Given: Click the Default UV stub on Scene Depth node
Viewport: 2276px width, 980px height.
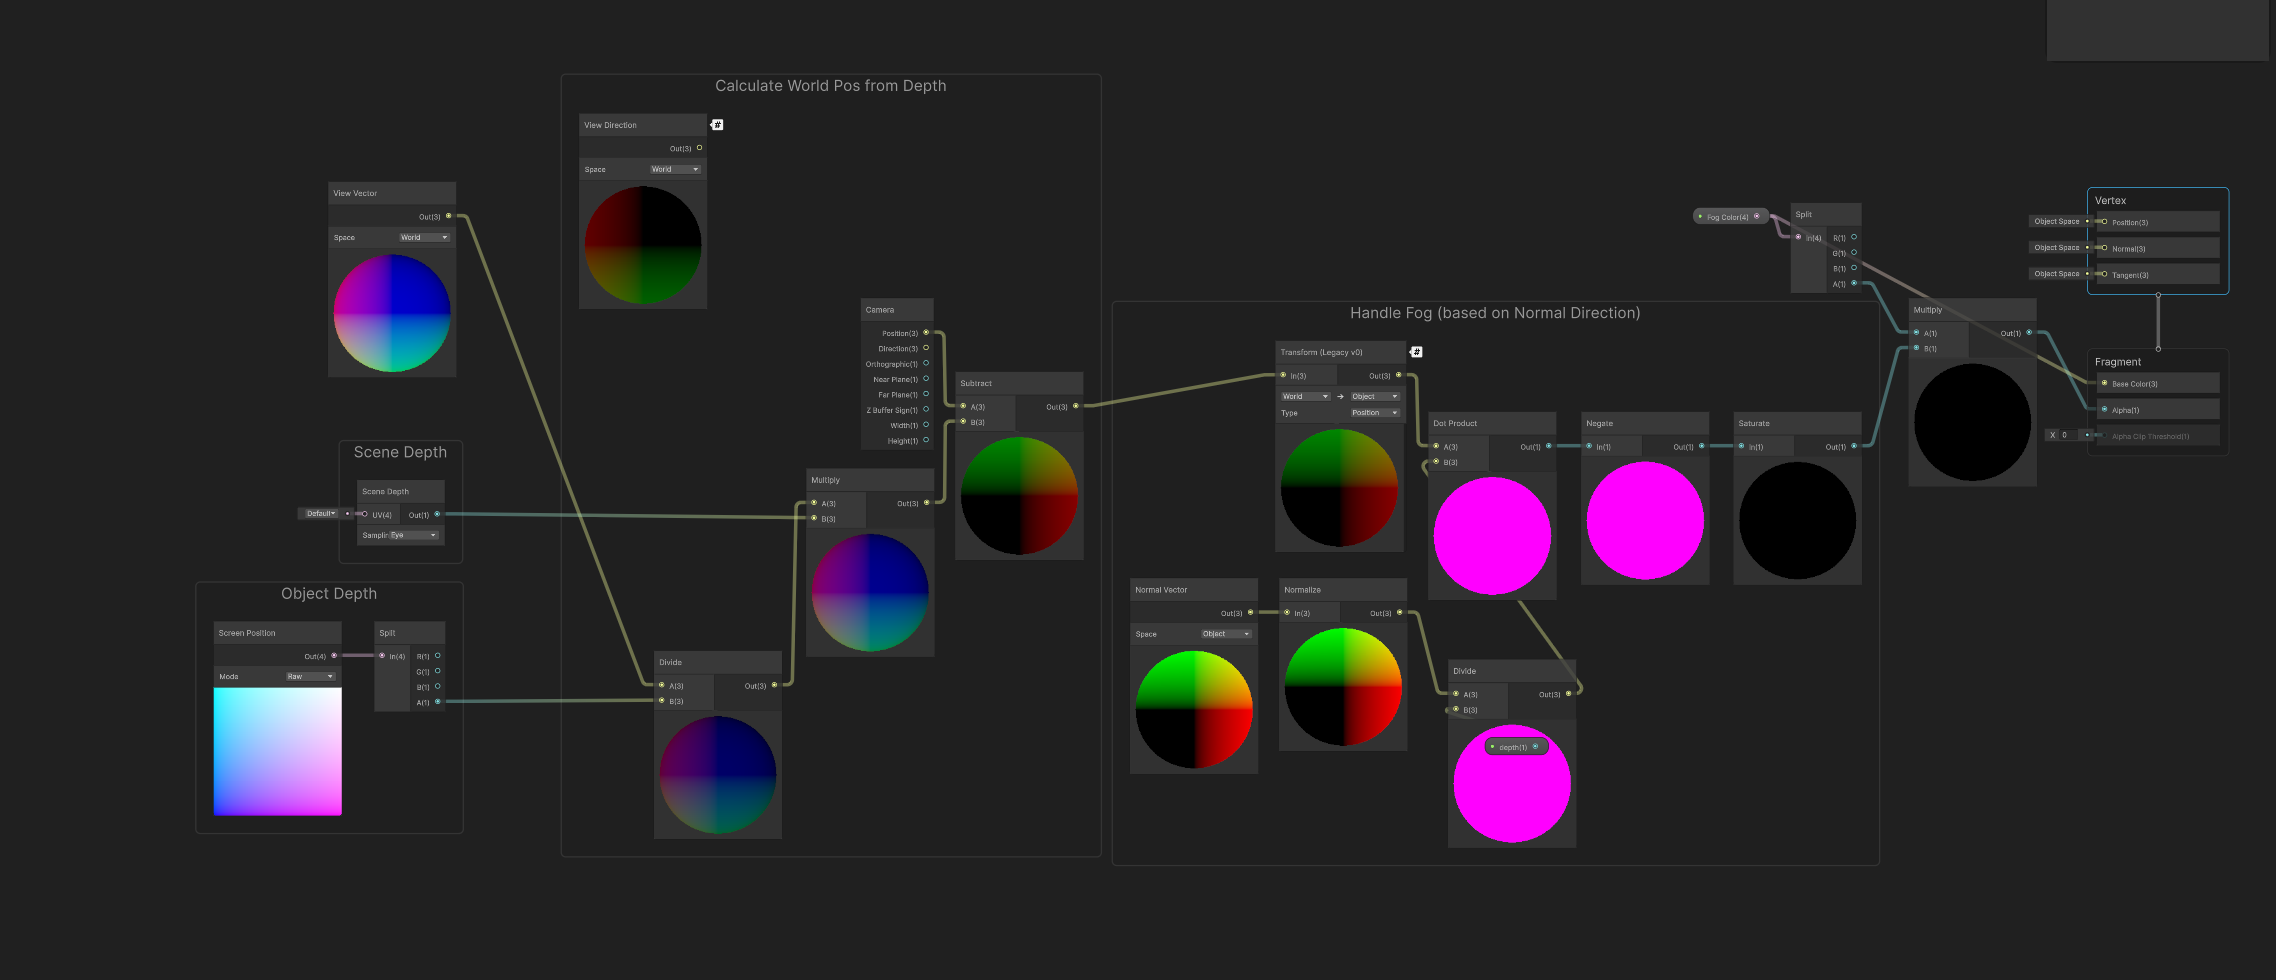Looking at the screenshot, I should (x=321, y=513).
